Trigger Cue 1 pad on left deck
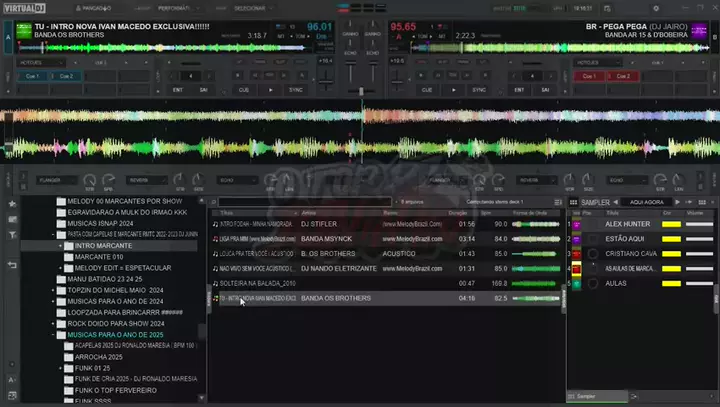The height and width of the screenshot is (407, 720). [x=33, y=76]
